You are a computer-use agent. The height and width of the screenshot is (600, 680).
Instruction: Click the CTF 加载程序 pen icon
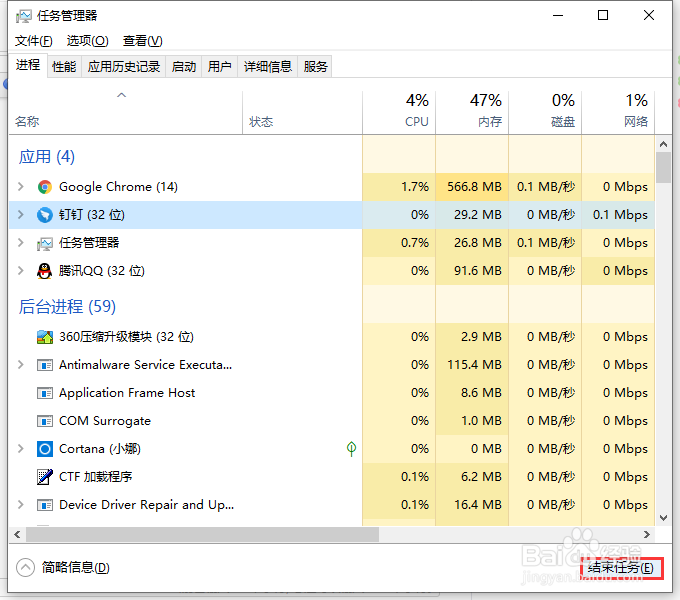pyautogui.click(x=45, y=477)
